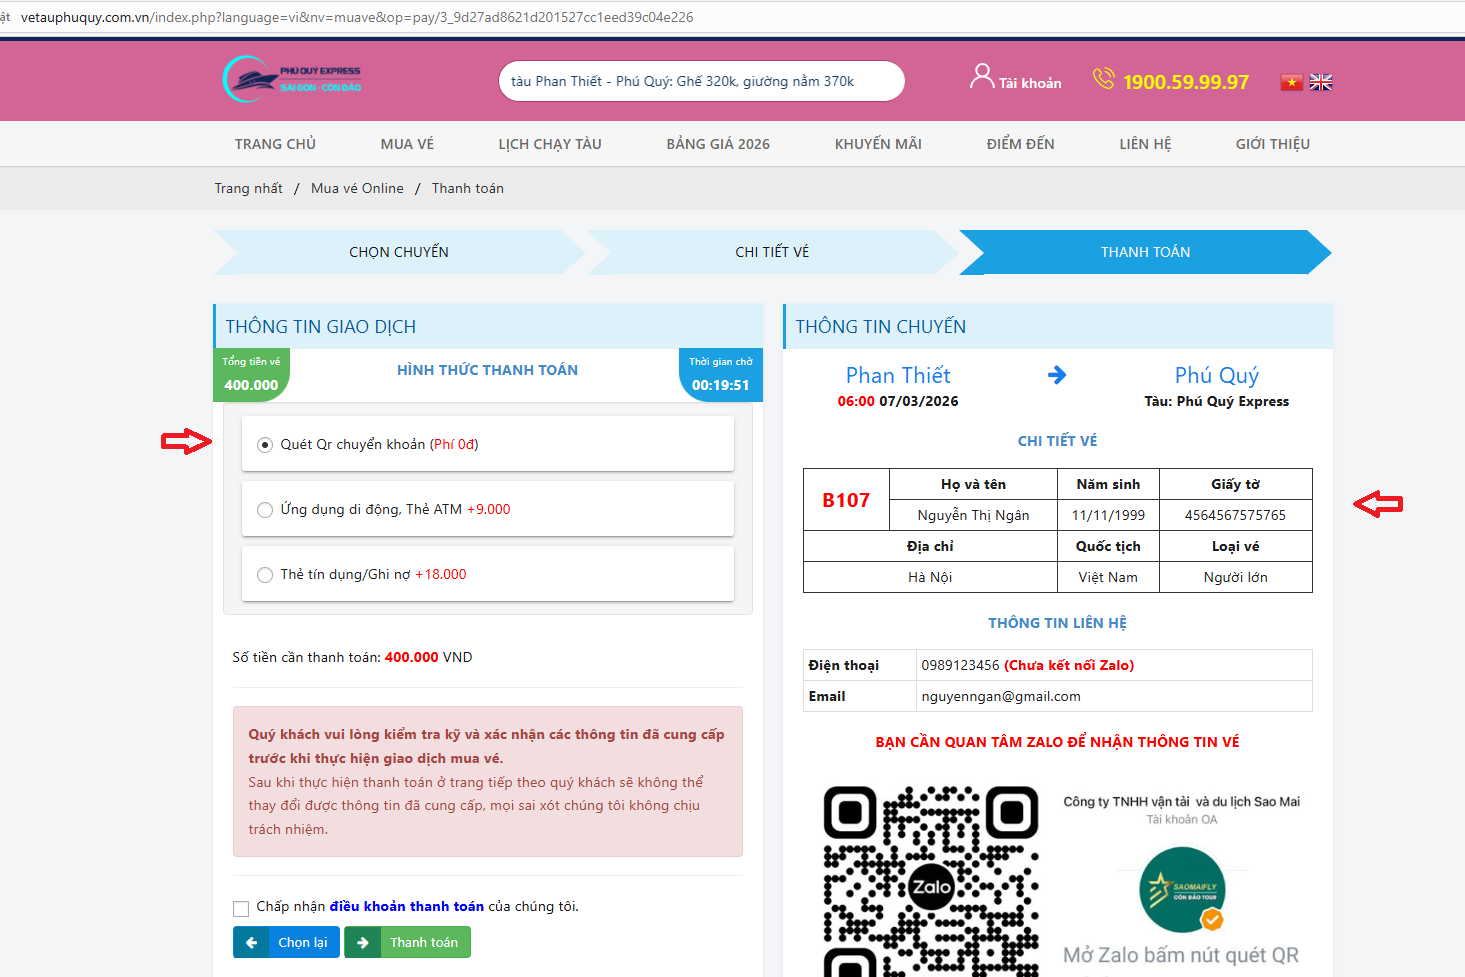Choose Thẻ tín dụng/Ghi nợ payment method

265,575
